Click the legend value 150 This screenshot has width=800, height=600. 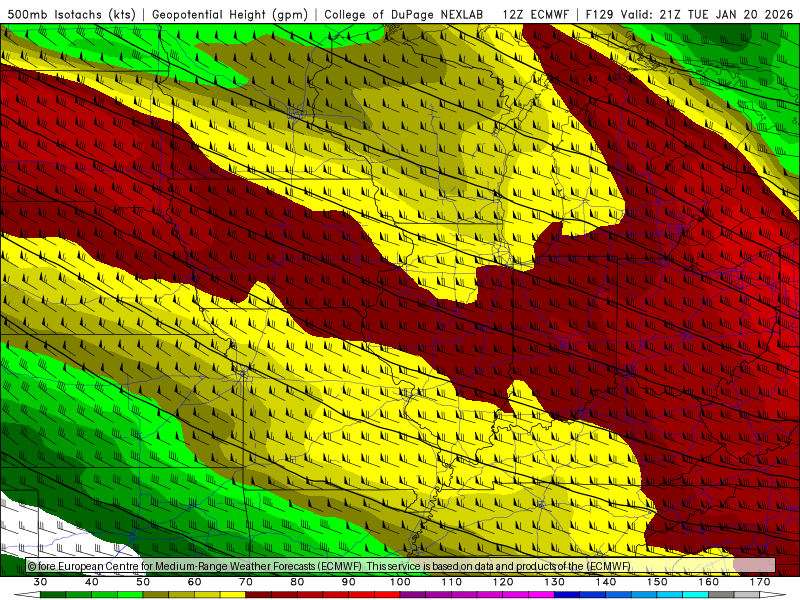(x=657, y=582)
